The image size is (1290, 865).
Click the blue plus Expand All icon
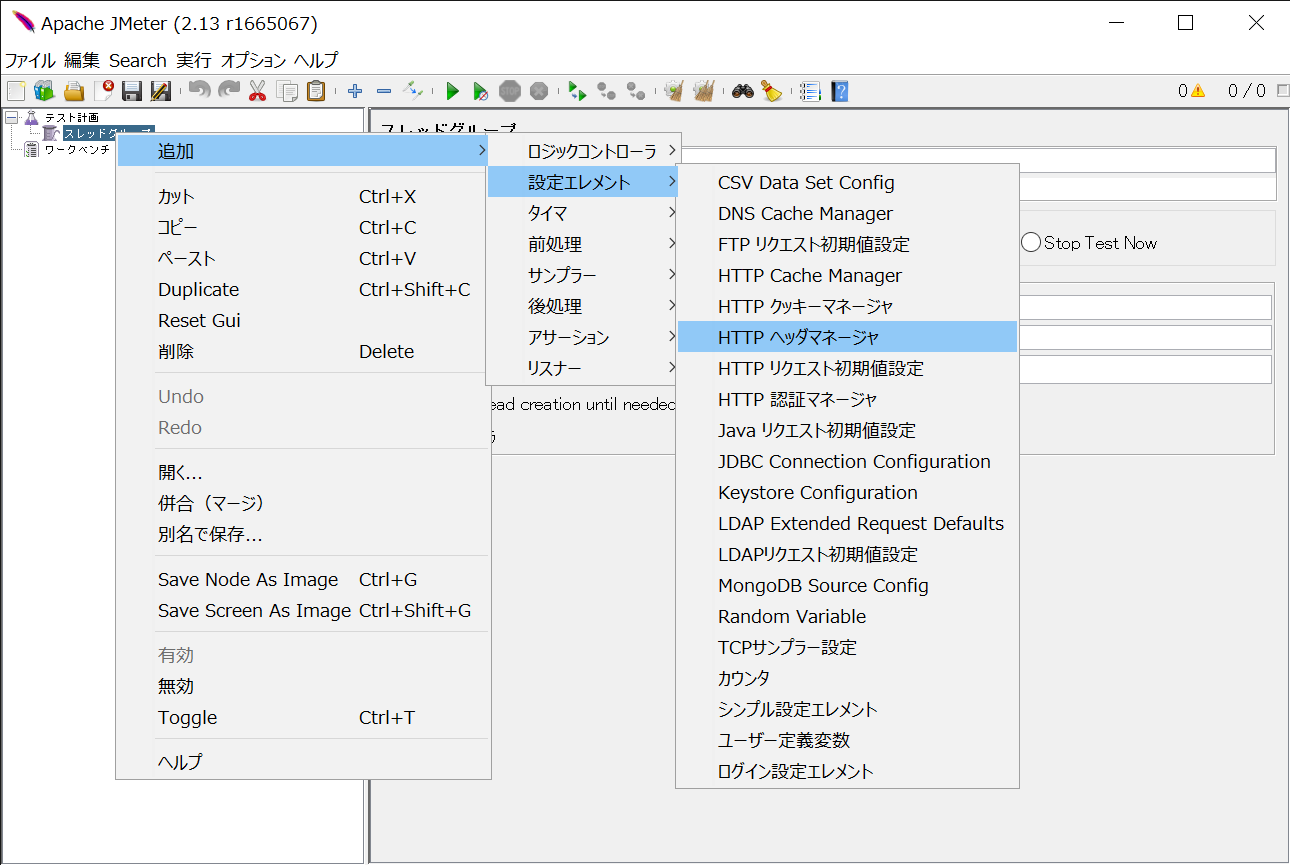tap(355, 91)
